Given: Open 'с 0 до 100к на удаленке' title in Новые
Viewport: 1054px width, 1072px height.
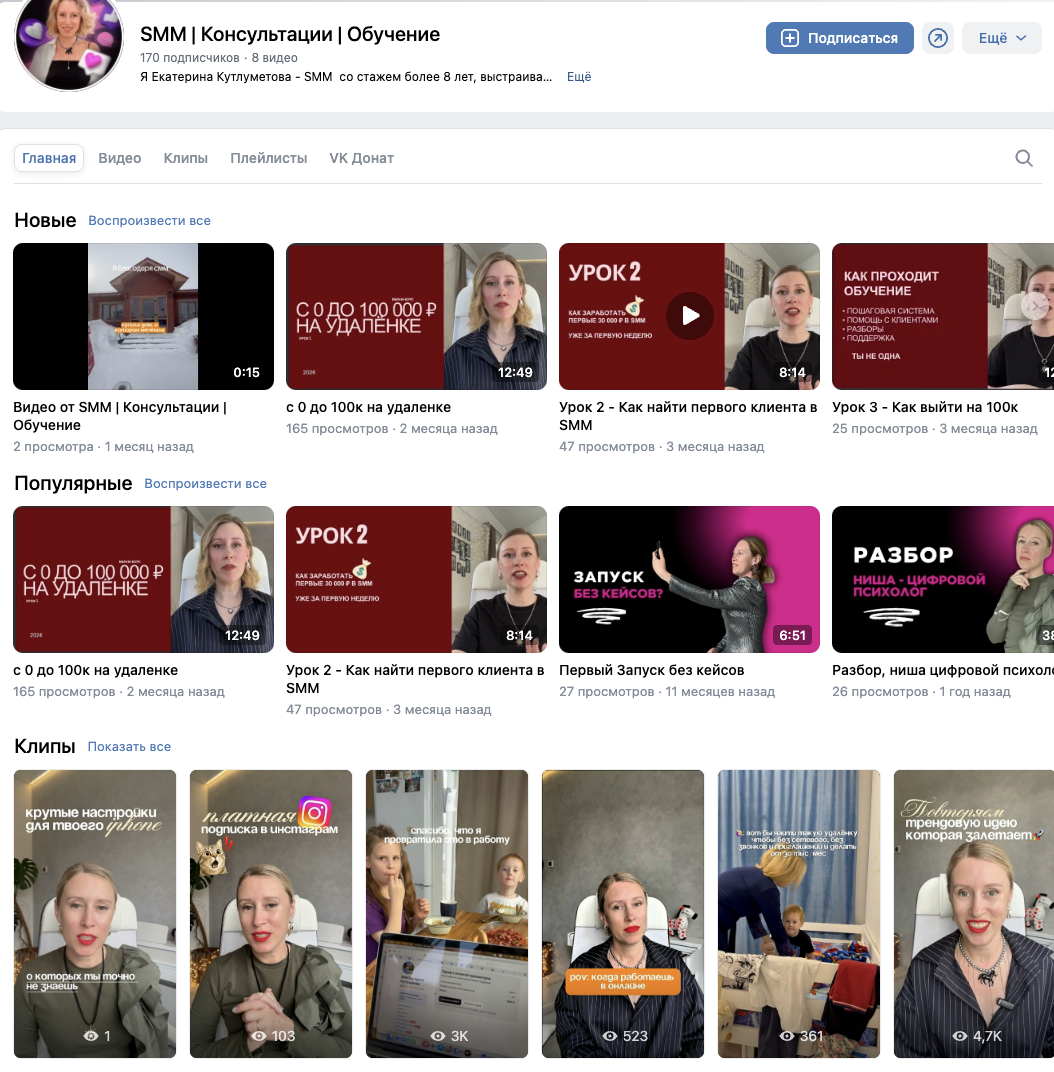Looking at the screenshot, I should point(368,407).
